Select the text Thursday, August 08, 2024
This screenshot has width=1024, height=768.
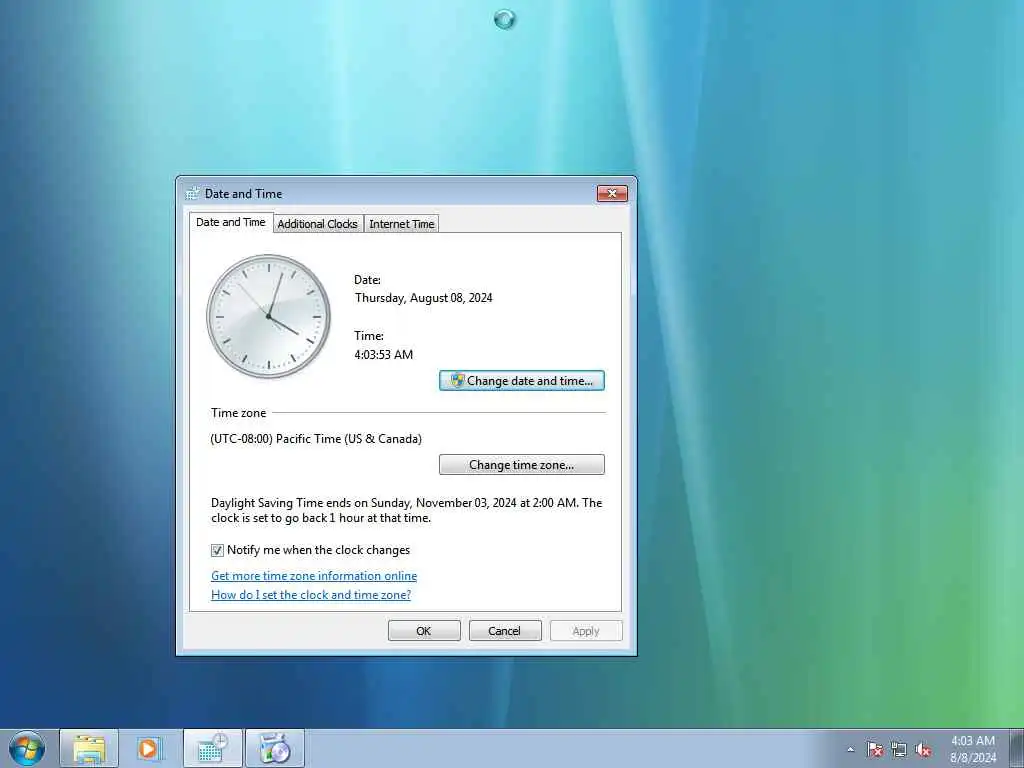[x=424, y=298]
